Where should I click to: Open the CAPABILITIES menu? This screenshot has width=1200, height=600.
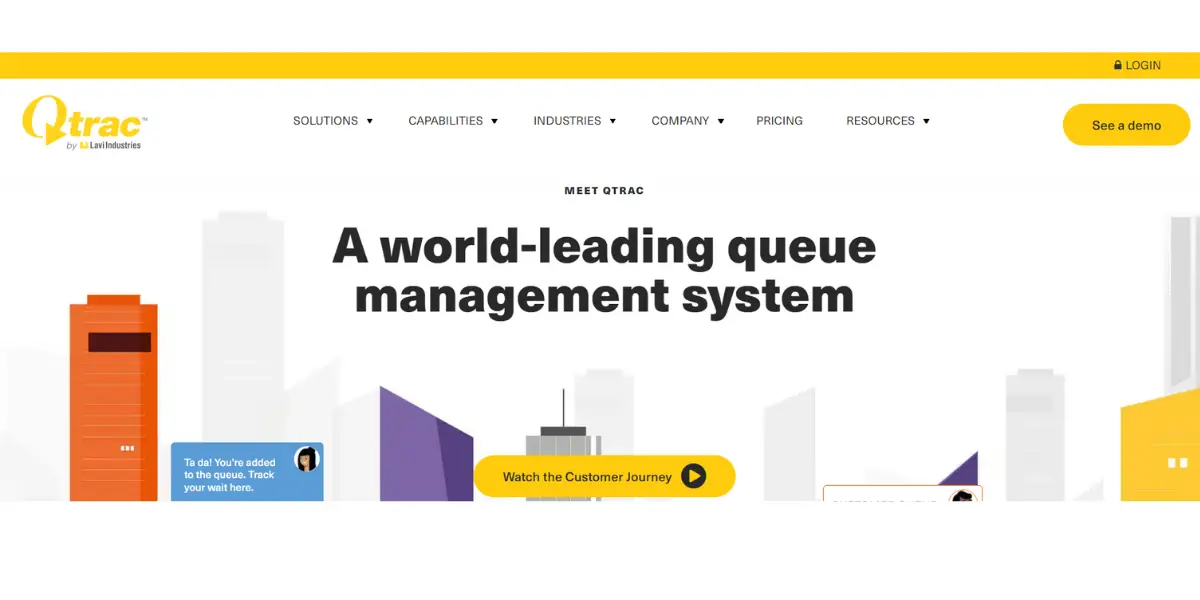(x=445, y=121)
